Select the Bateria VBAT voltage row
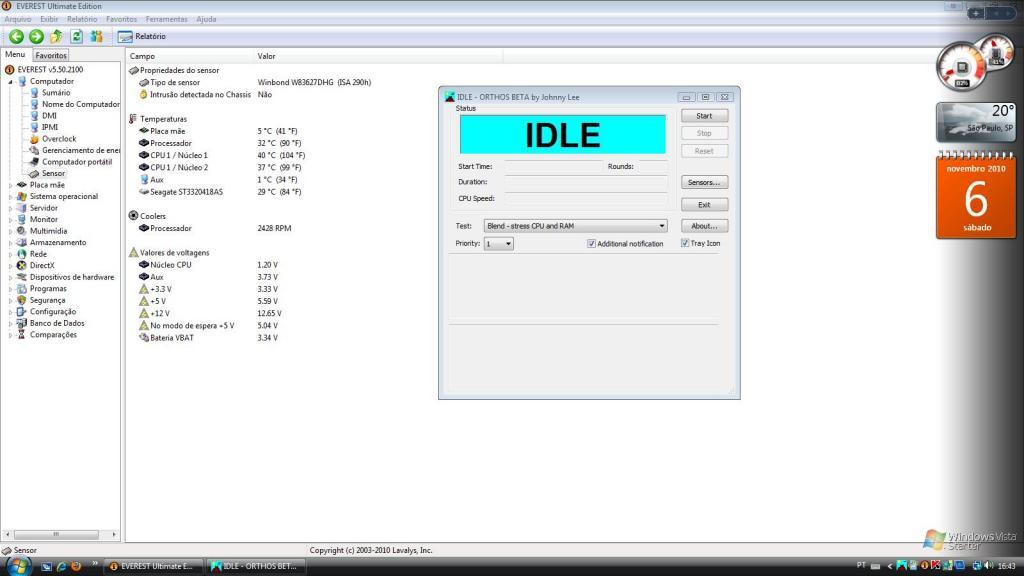The height and width of the screenshot is (576, 1024). coord(209,338)
